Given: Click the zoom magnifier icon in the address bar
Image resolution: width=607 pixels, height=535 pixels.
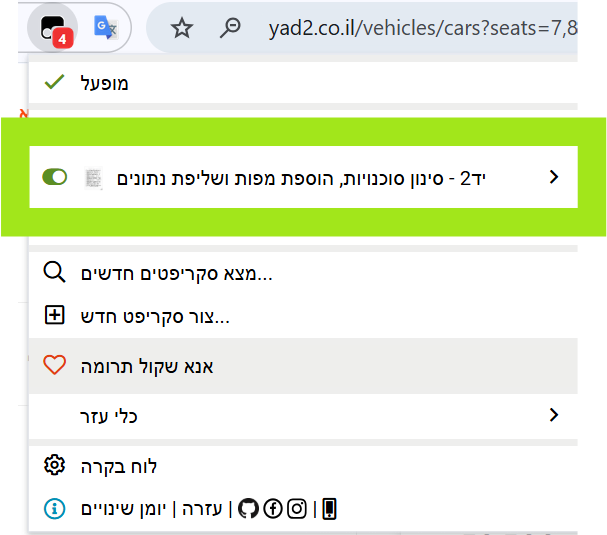Looking at the screenshot, I should tap(230, 28).
